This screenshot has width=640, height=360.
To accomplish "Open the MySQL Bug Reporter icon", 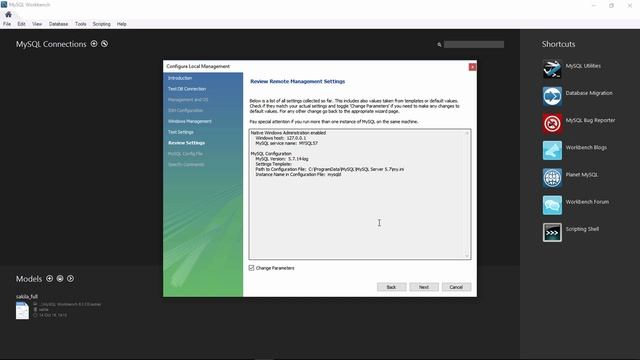I will 552,123.
